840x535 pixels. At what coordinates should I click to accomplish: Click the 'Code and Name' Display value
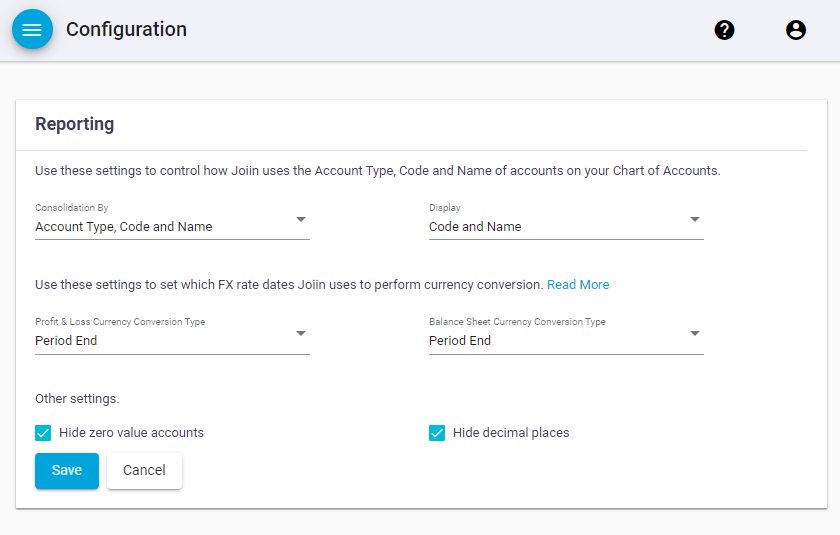(x=475, y=227)
